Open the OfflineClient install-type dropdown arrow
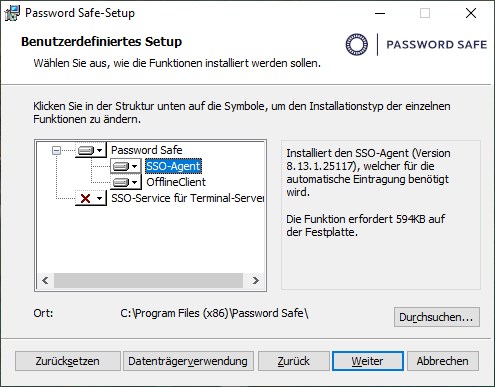Image resolution: width=495 pixels, height=387 pixels. (x=134, y=182)
